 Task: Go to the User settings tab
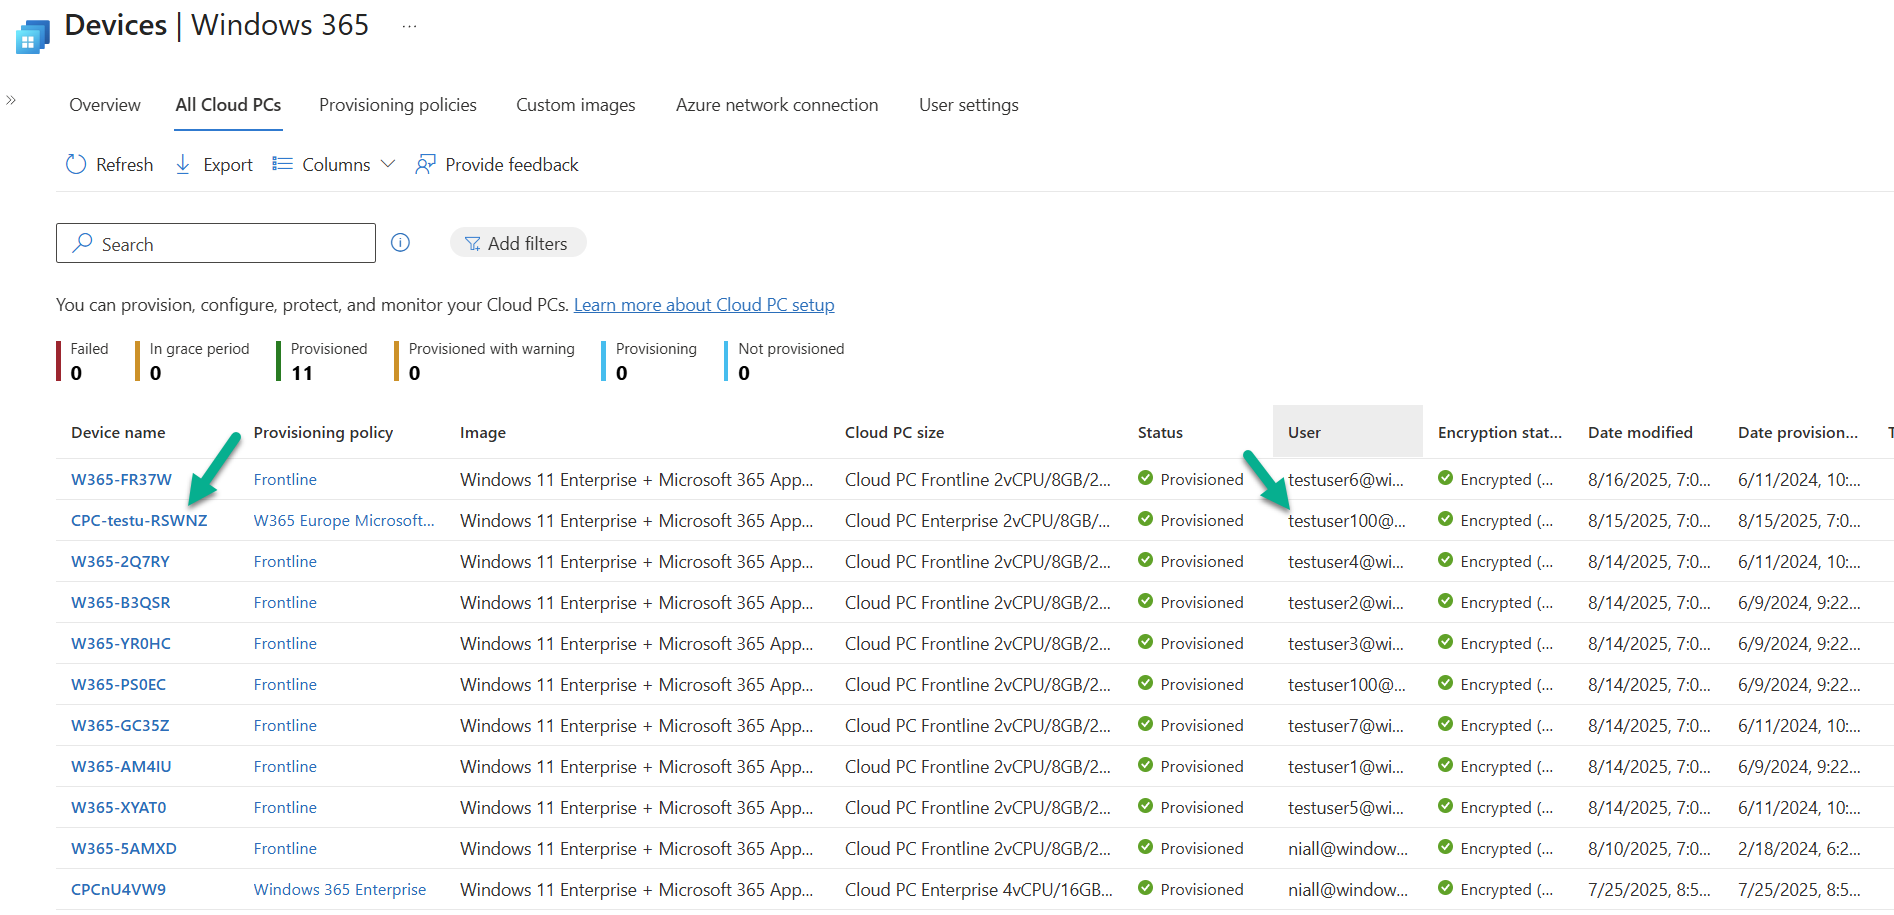[x=968, y=105]
